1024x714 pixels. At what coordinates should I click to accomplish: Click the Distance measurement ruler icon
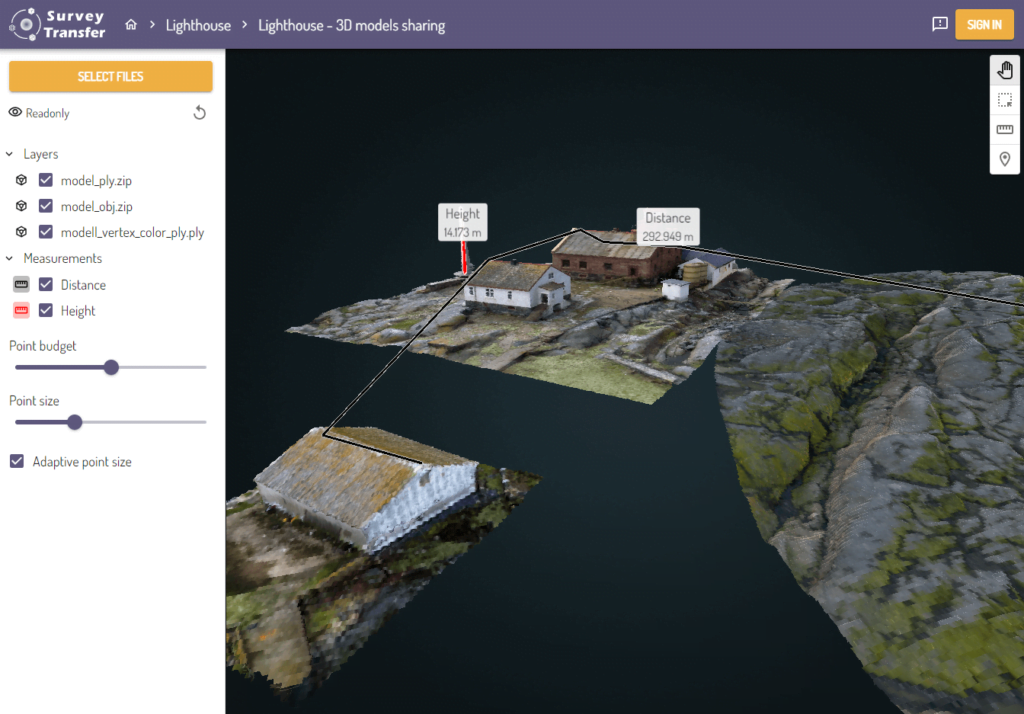[x=21, y=284]
